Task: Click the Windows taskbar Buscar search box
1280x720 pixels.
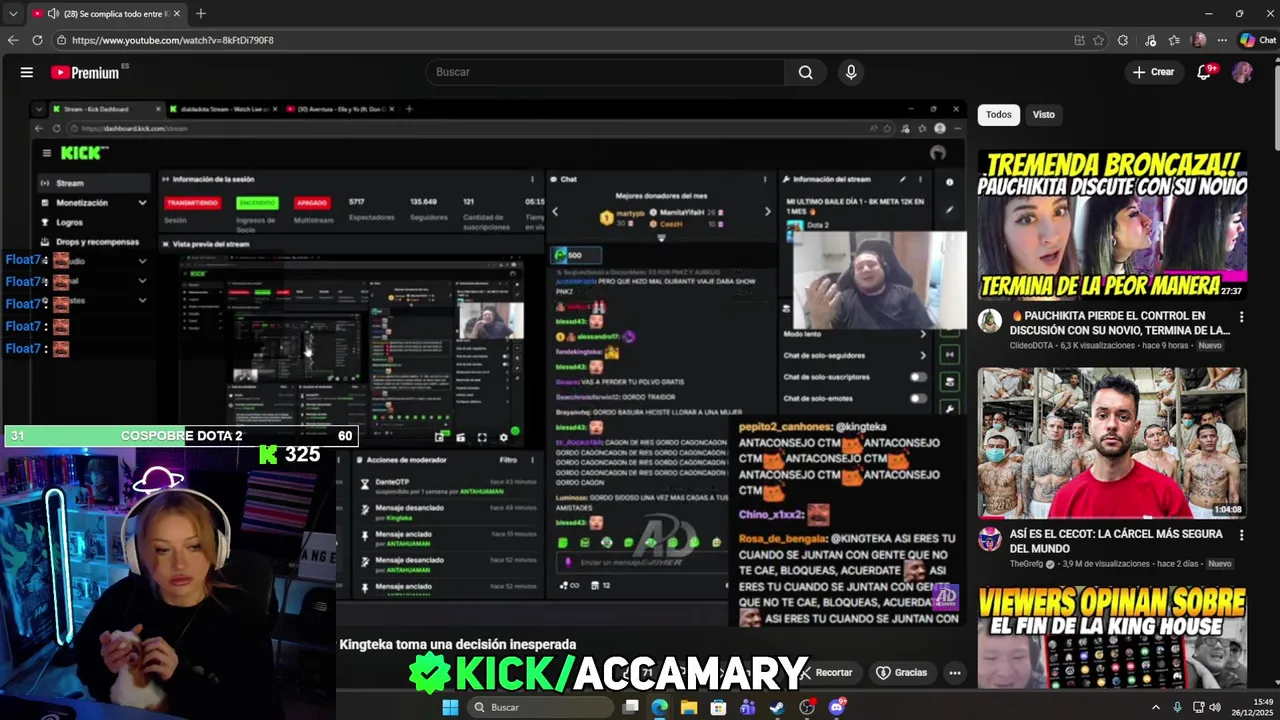Action: coord(540,707)
